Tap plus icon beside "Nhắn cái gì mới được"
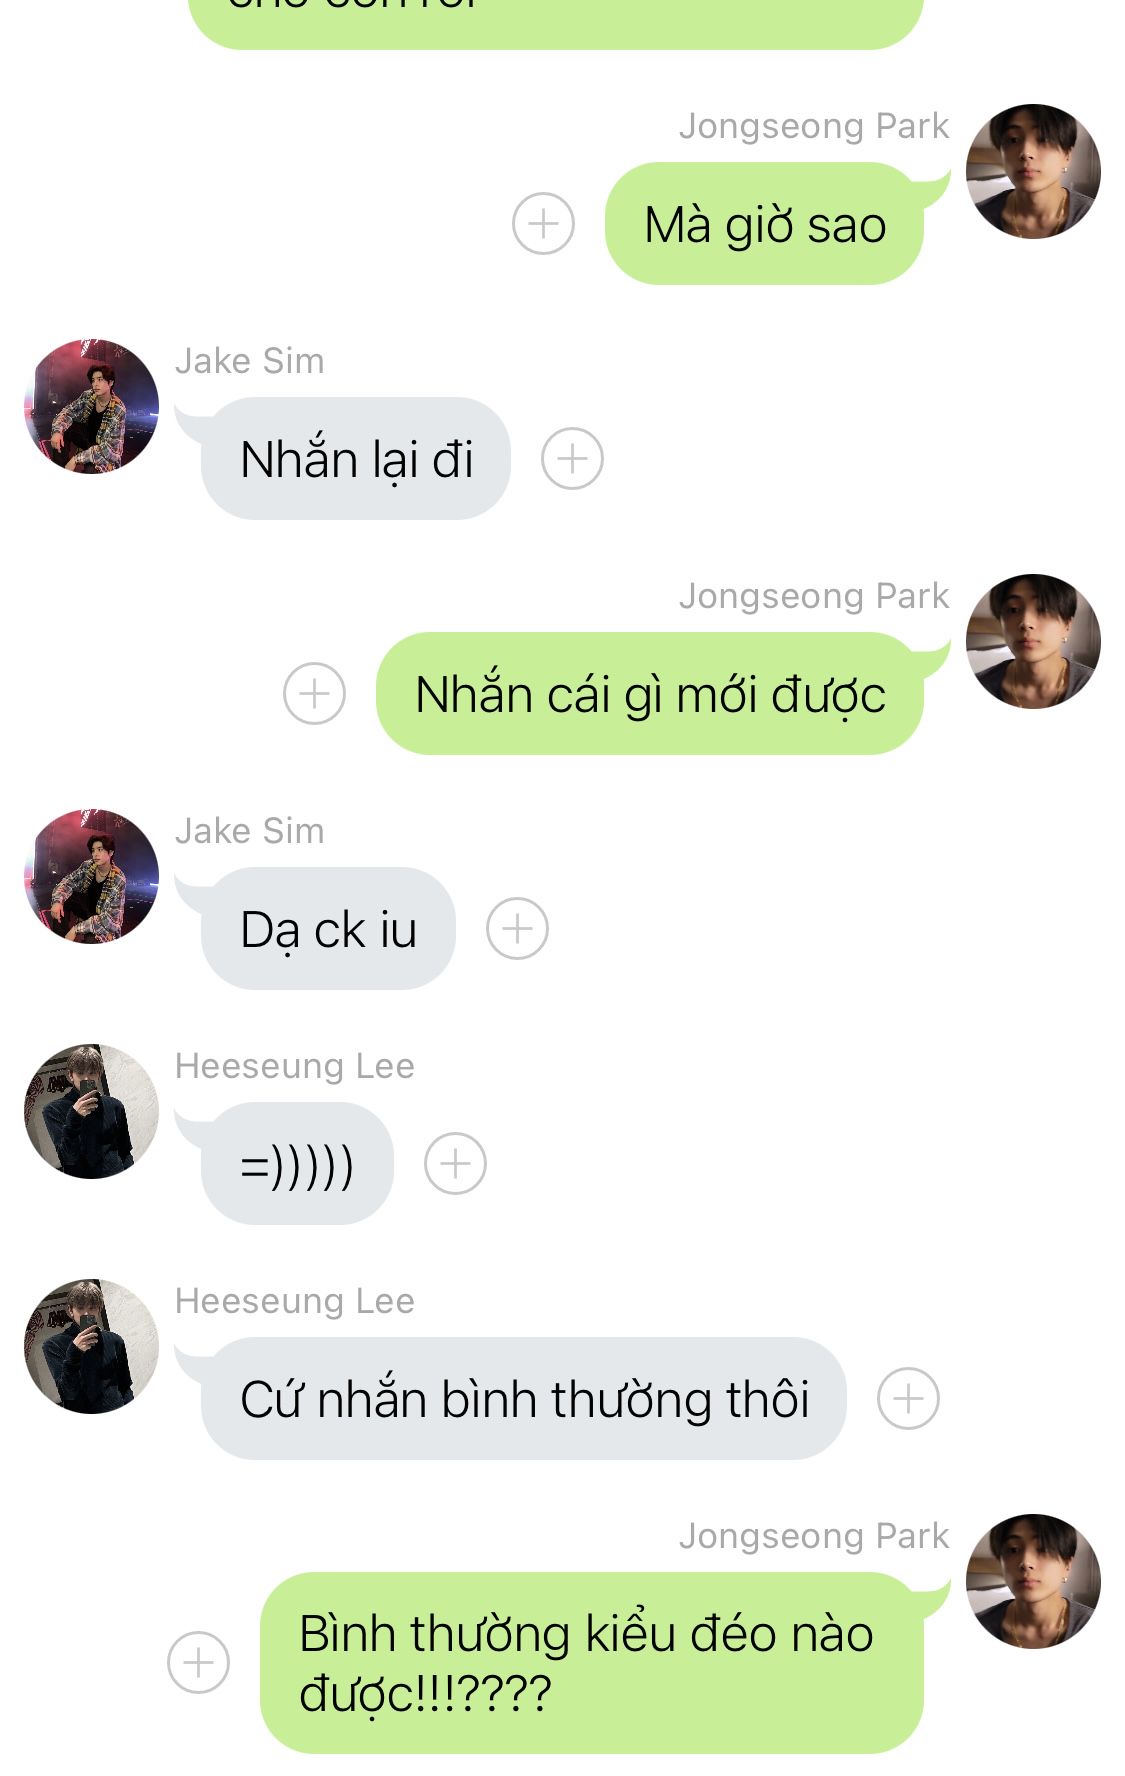 click(x=314, y=693)
